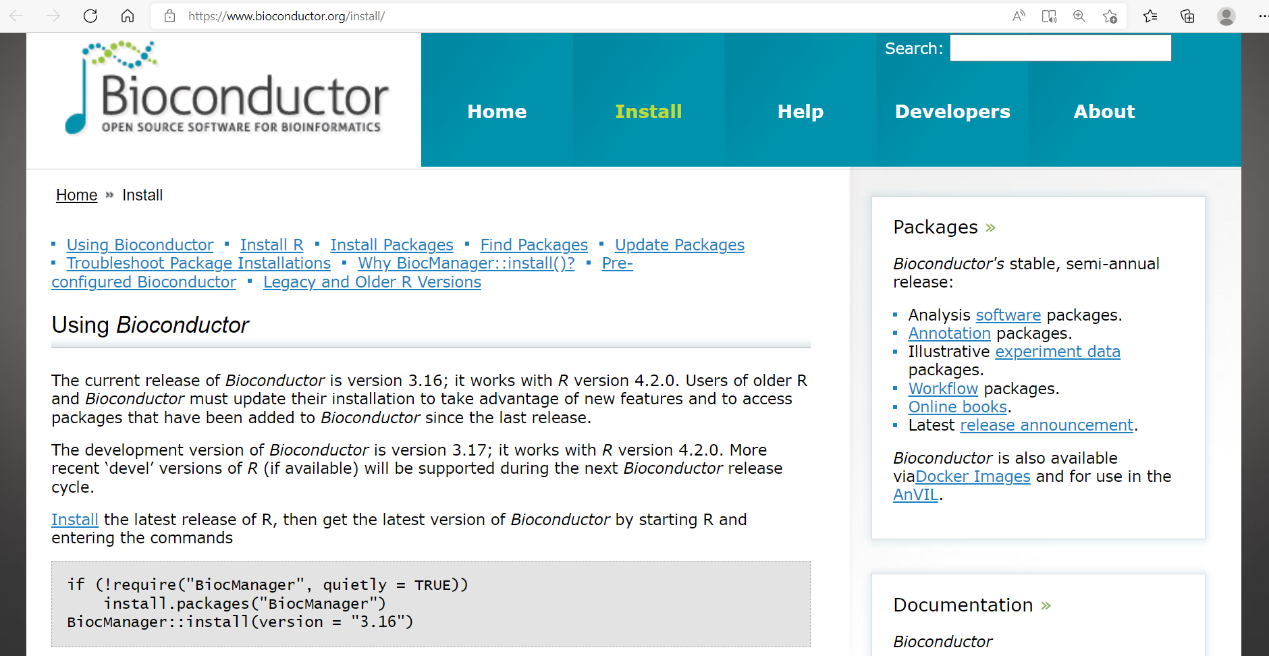The height and width of the screenshot is (656, 1269).
Task: Focus the Search input field
Action: tap(1060, 48)
